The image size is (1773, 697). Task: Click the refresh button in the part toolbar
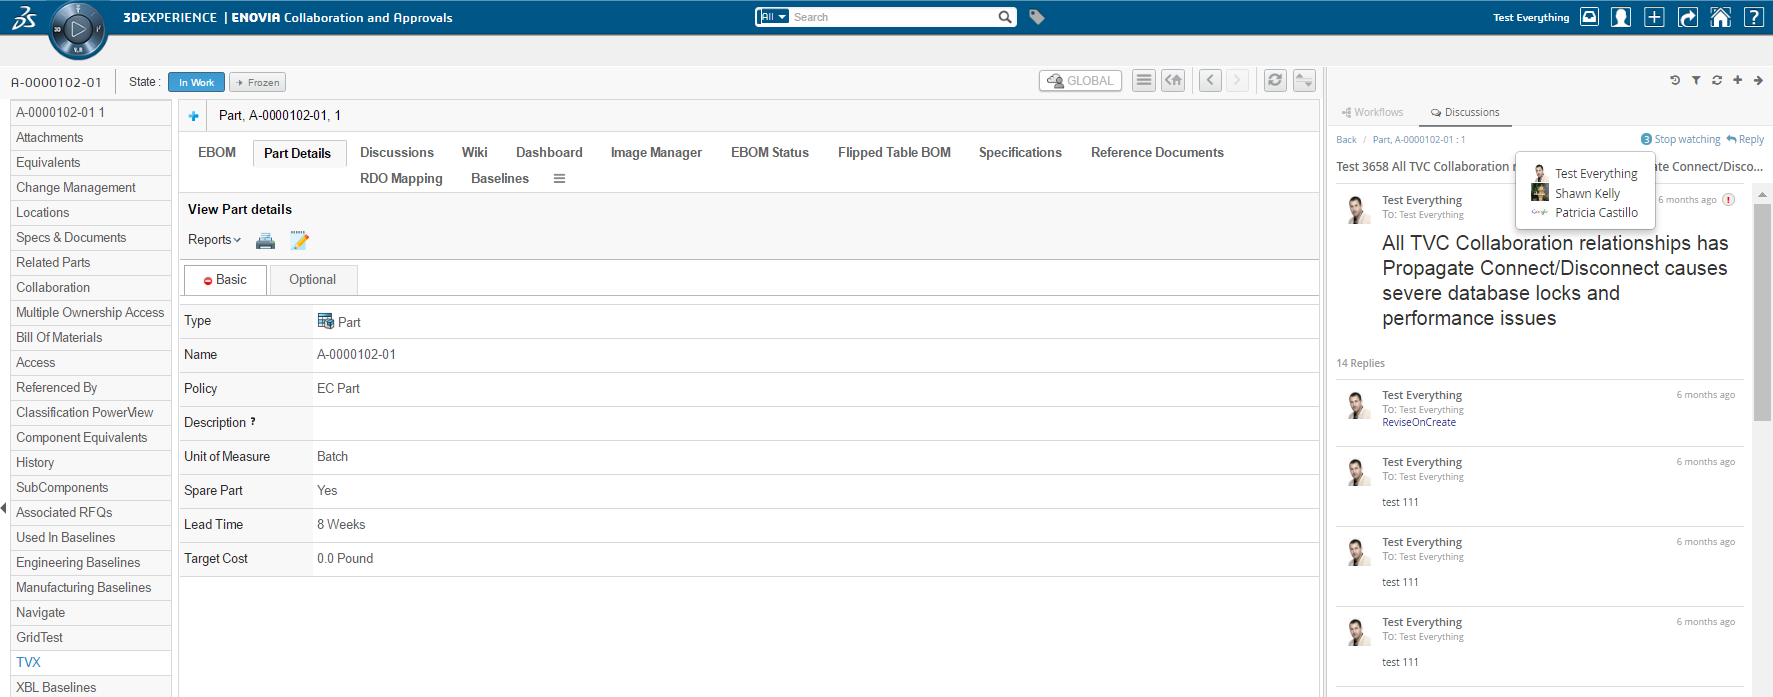[1275, 80]
